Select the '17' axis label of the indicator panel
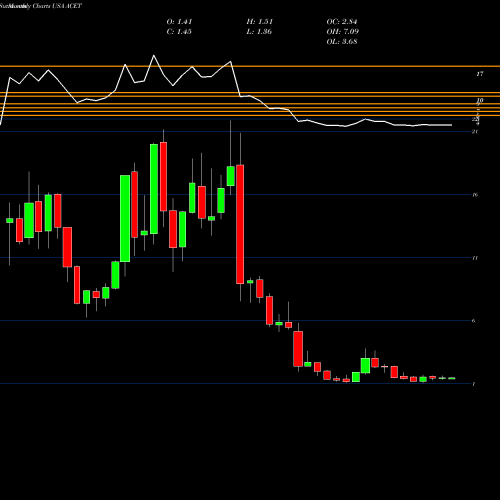This screenshot has width=500, height=500. tap(480, 74)
